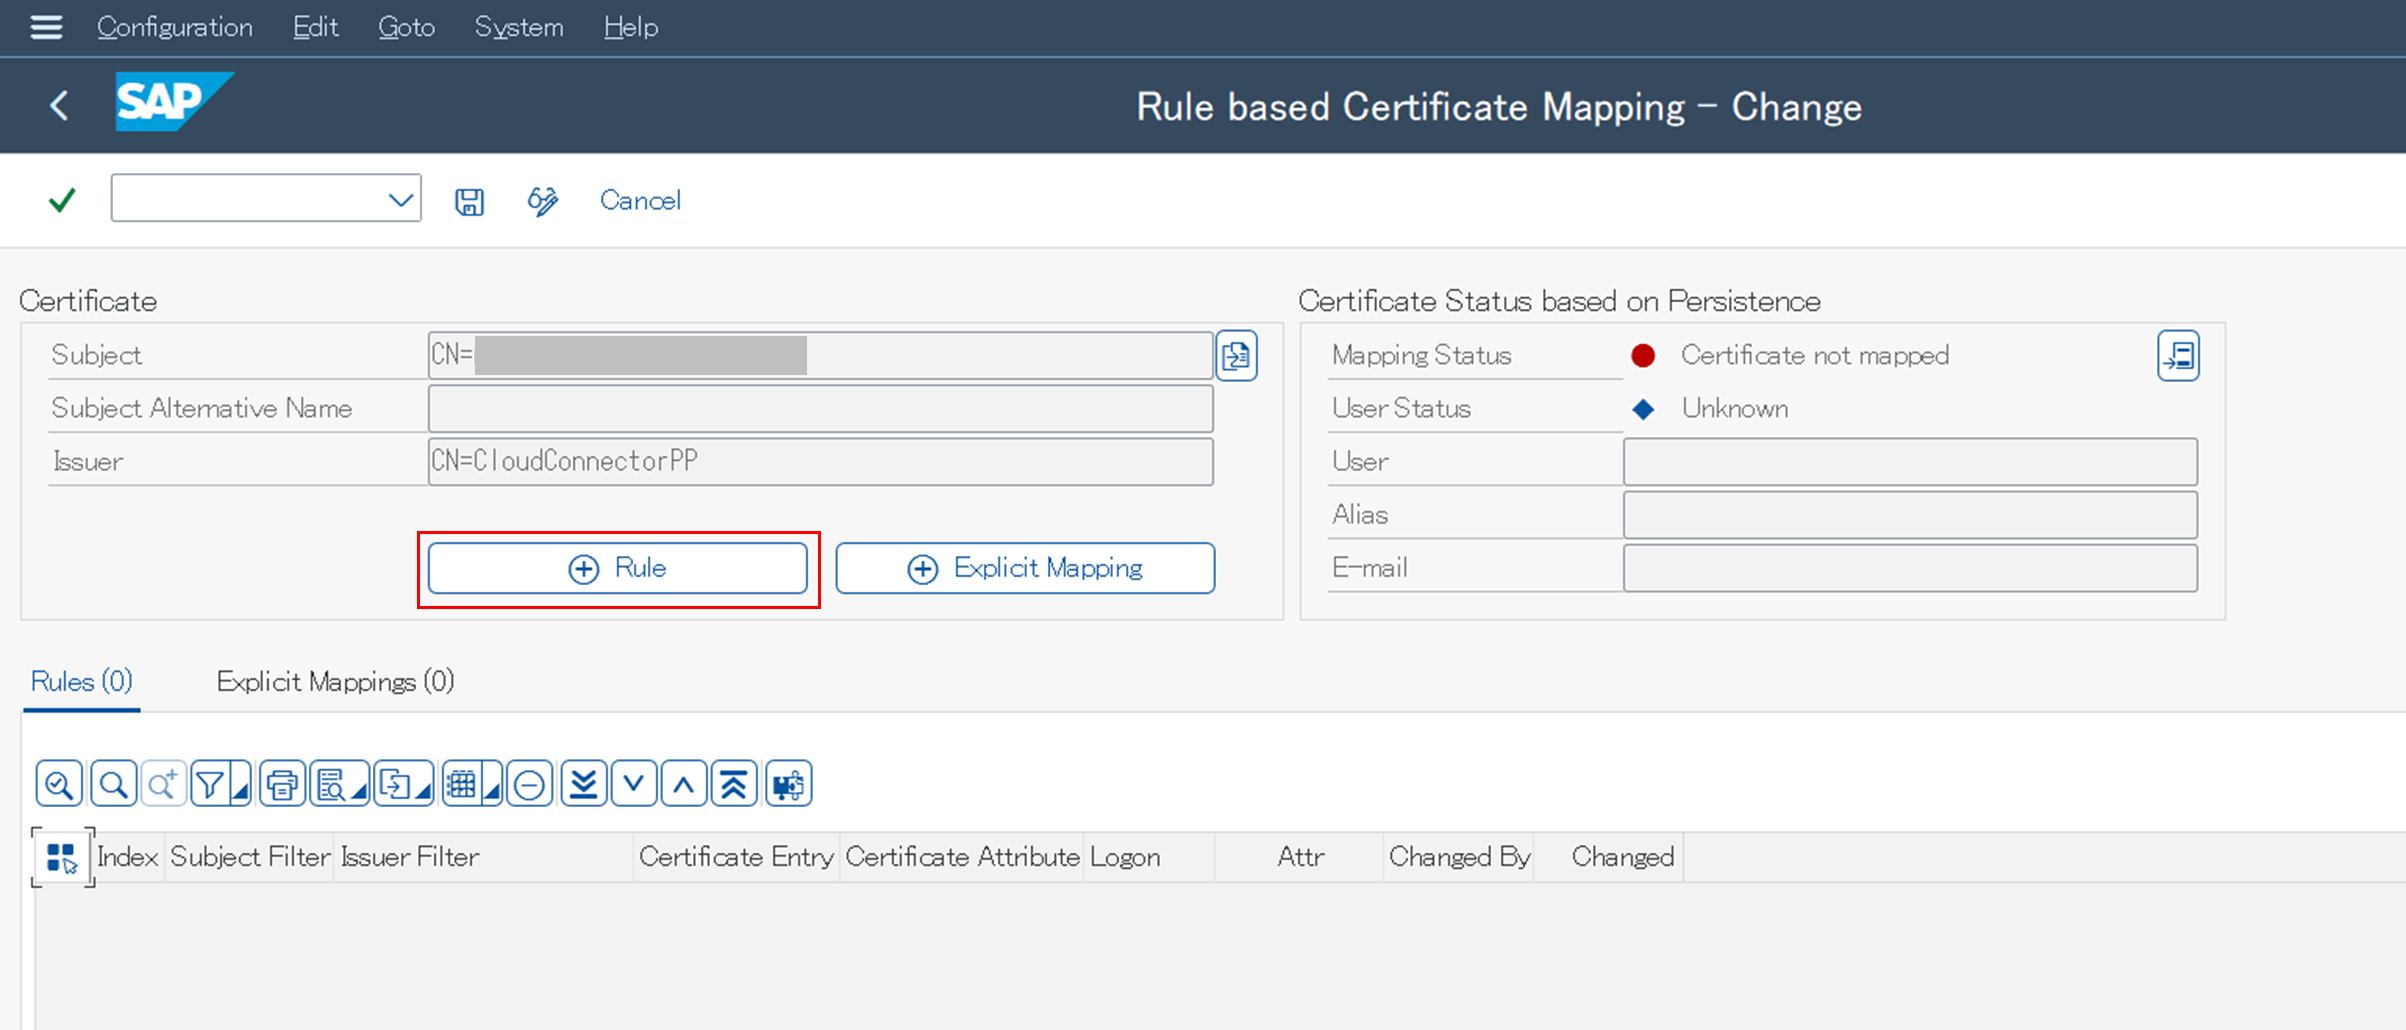Click the E-mail field
The width and height of the screenshot is (2406, 1030).
(x=1910, y=568)
